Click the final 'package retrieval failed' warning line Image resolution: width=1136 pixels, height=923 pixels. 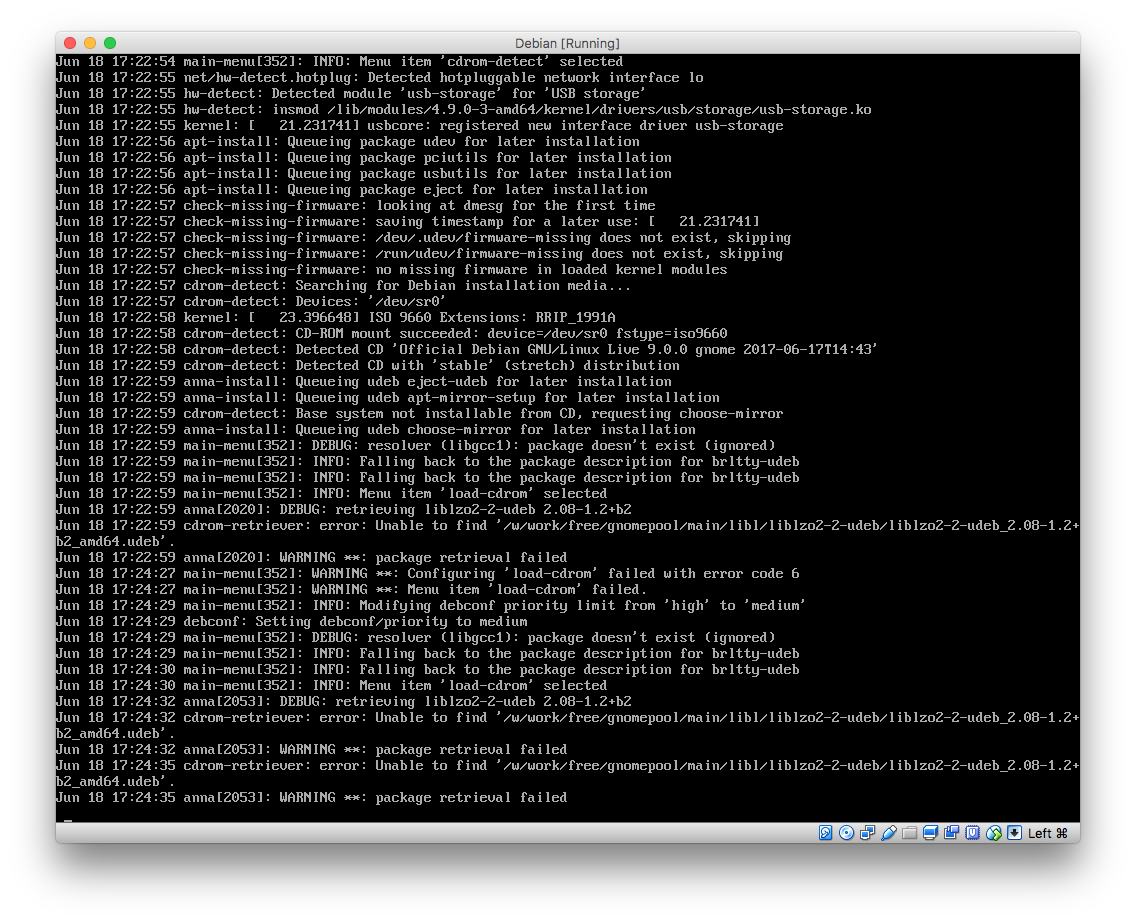(311, 798)
